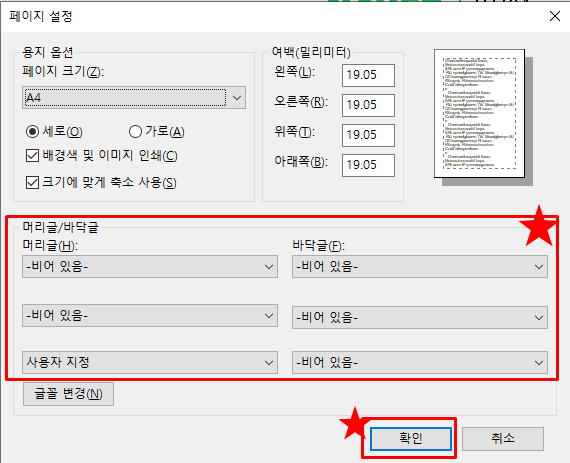This screenshot has height=463, width=570.
Task: Select the 가로 landscape radio button
Action: coord(135,132)
